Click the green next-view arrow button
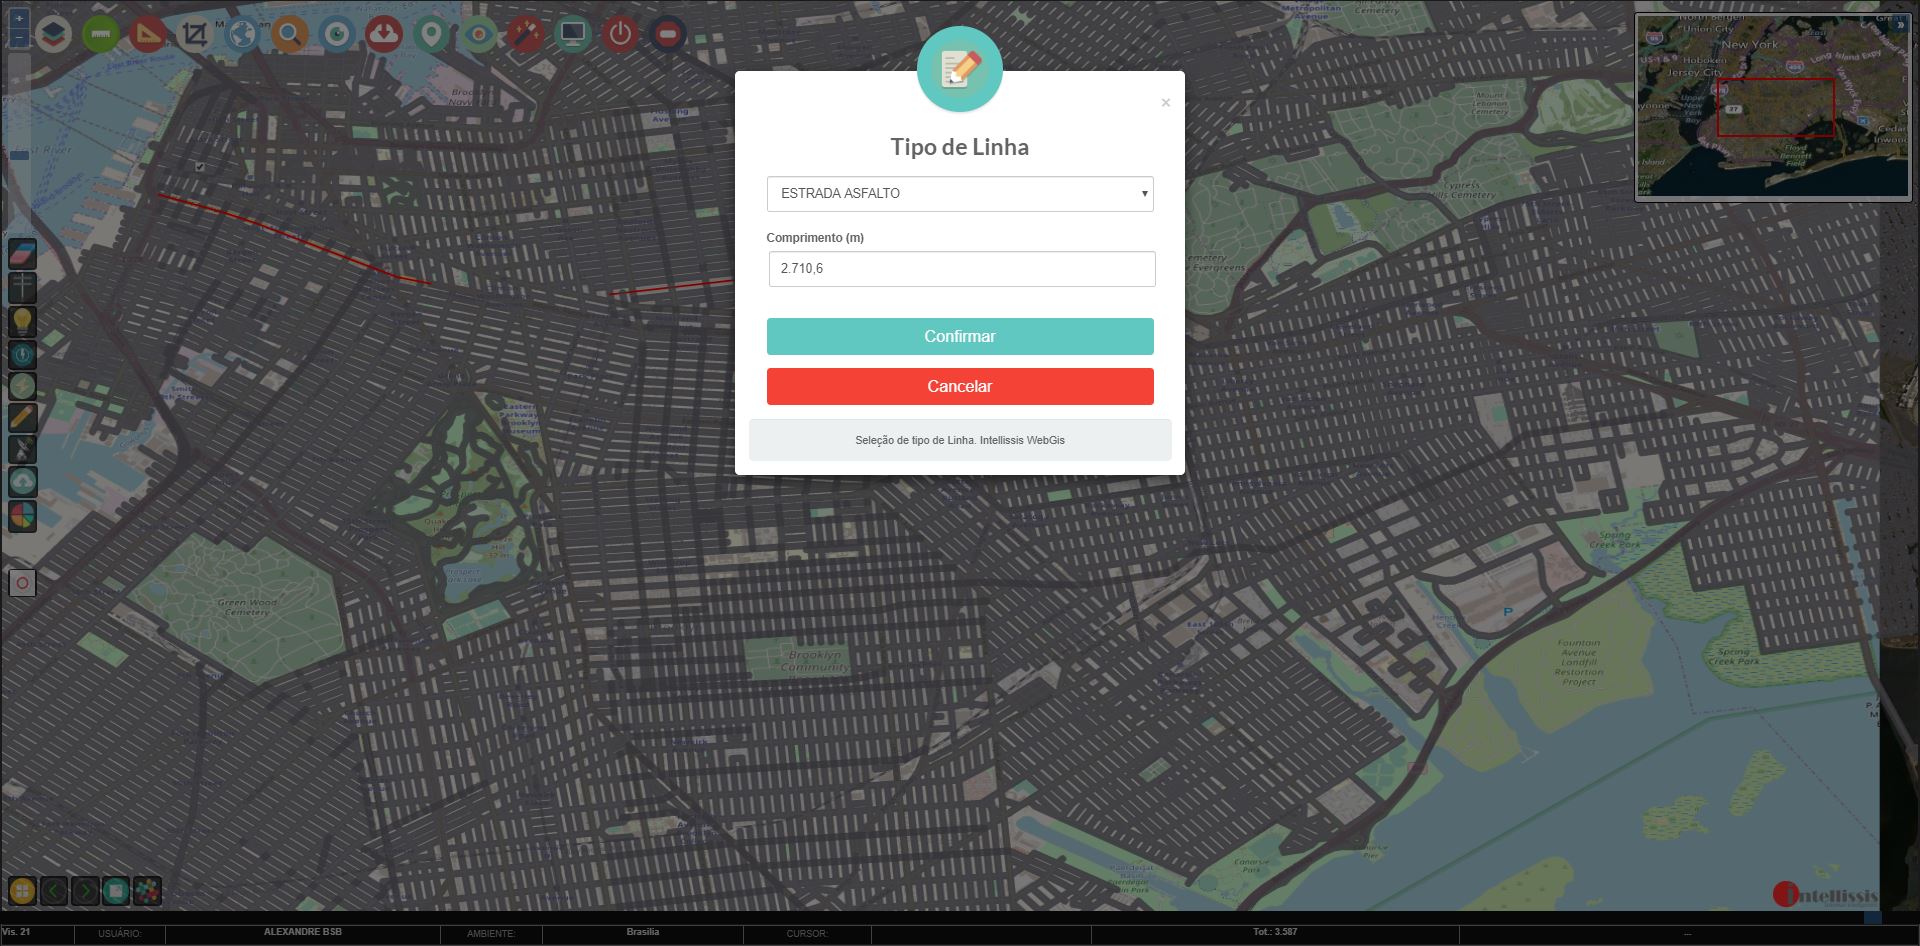Image resolution: width=1920 pixels, height=946 pixels. click(85, 890)
